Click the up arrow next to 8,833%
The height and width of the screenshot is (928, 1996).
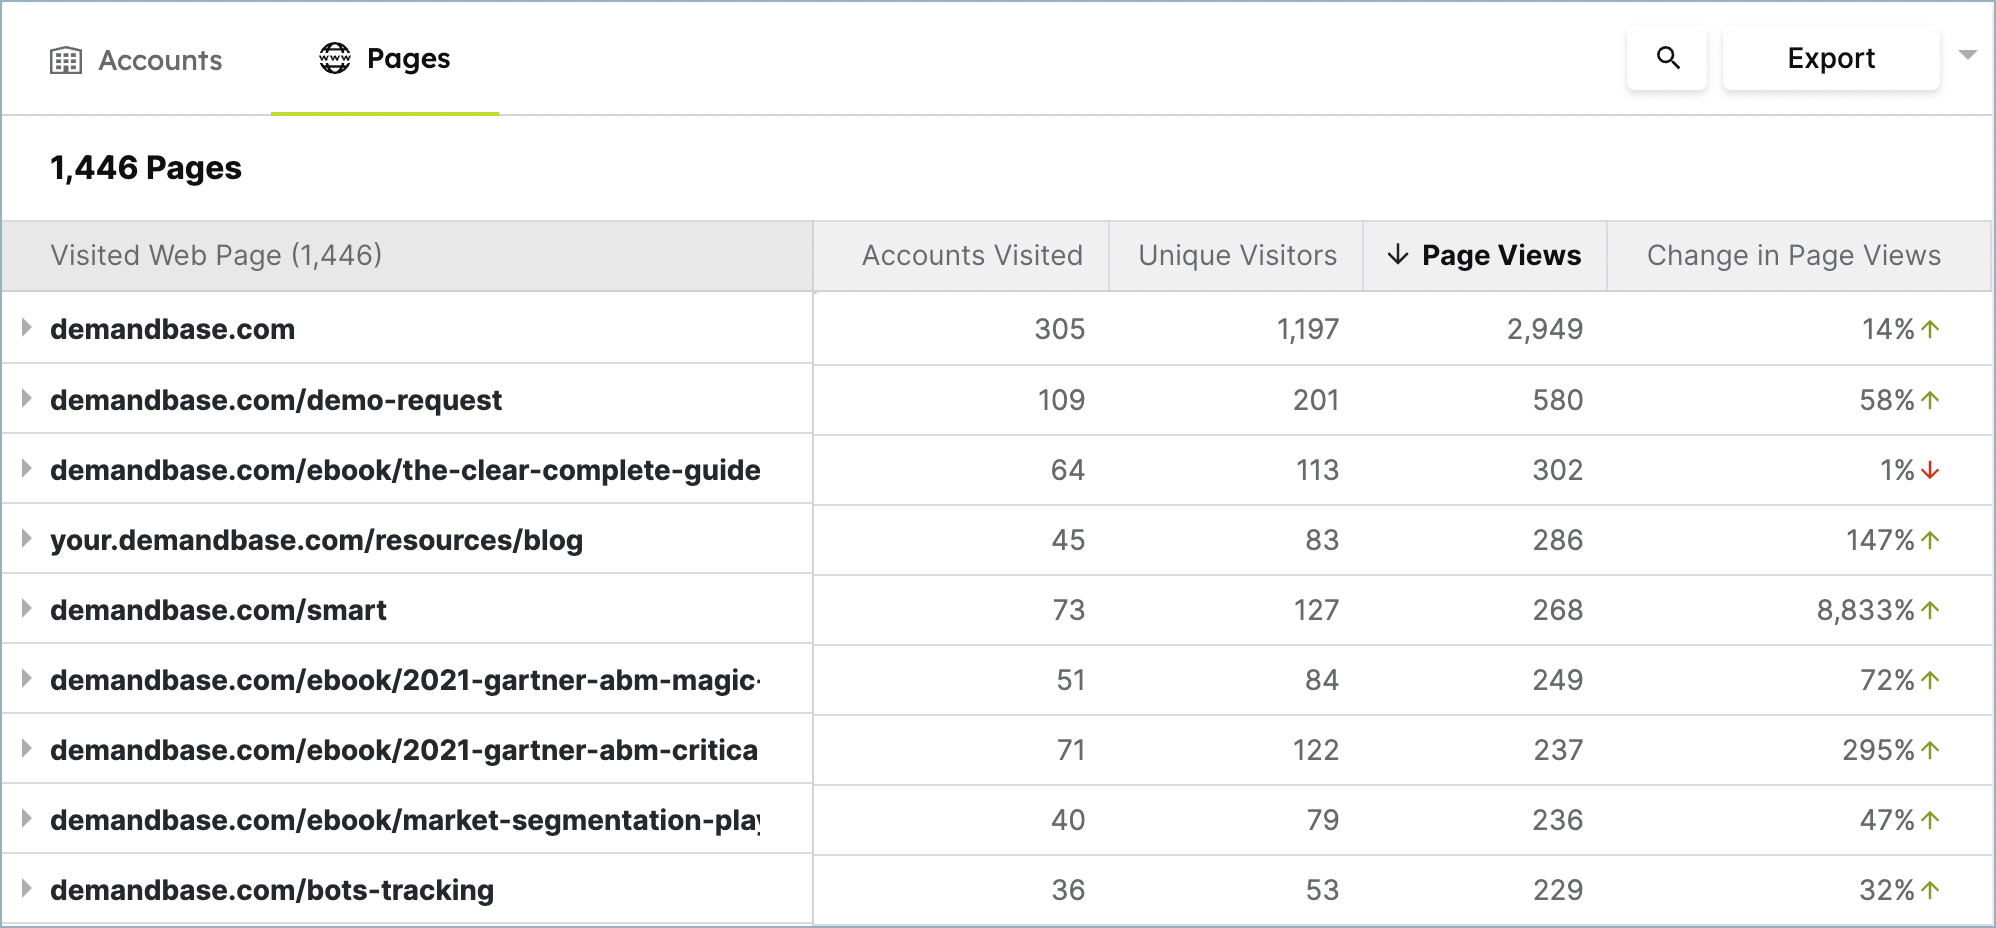(x=1930, y=610)
